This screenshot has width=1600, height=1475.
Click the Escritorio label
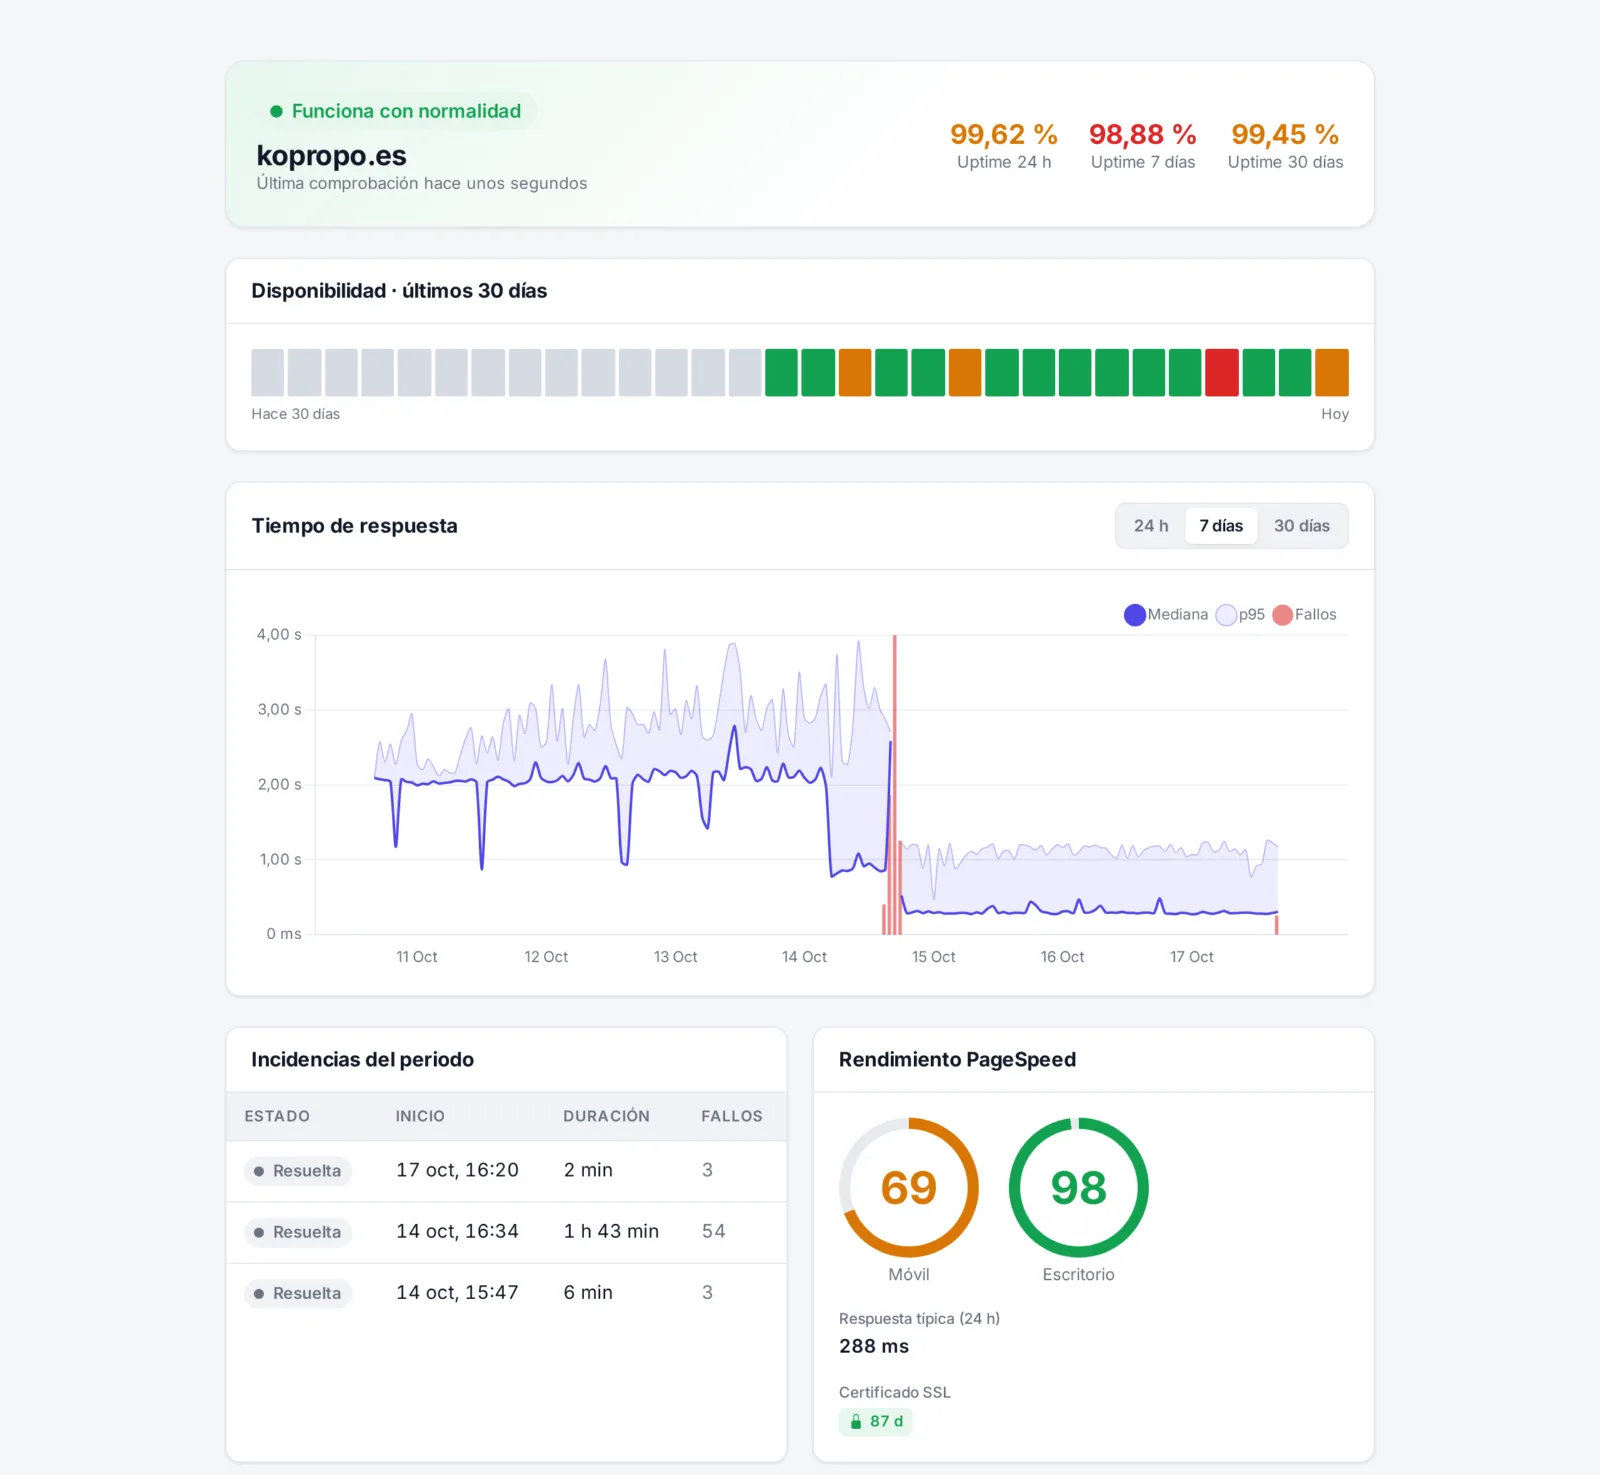click(1078, 1275)
